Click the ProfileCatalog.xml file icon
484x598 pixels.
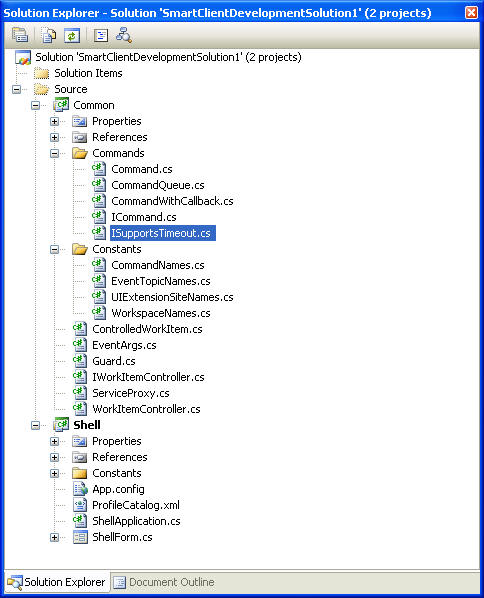click(x=80, y=505)
